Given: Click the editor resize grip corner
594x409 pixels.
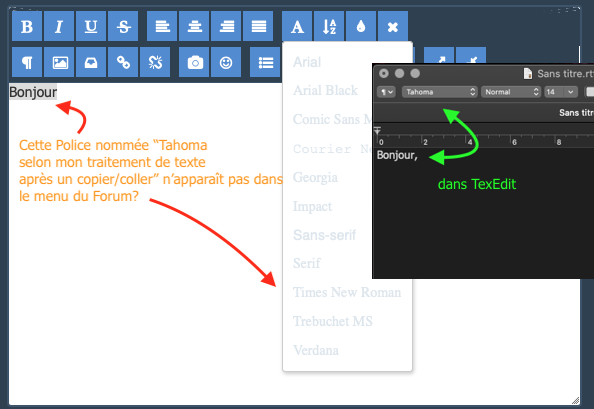Looking at the screenshot, I should 575,401.
